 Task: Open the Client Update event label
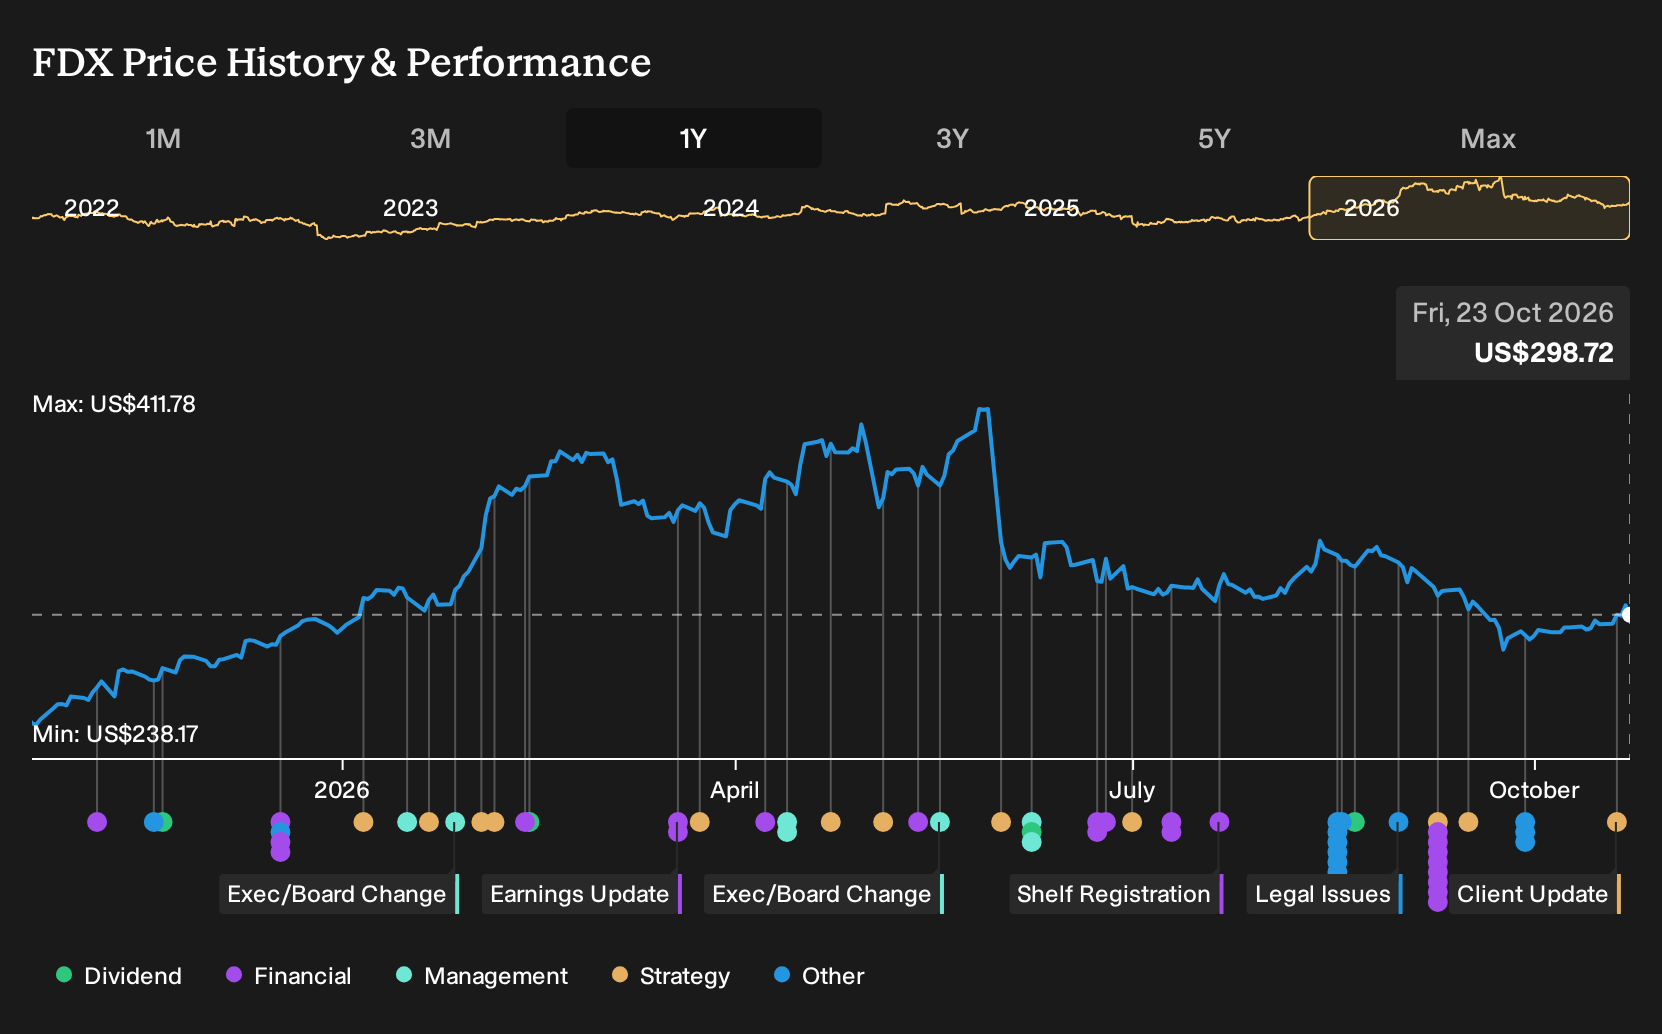pos(1535,894)
